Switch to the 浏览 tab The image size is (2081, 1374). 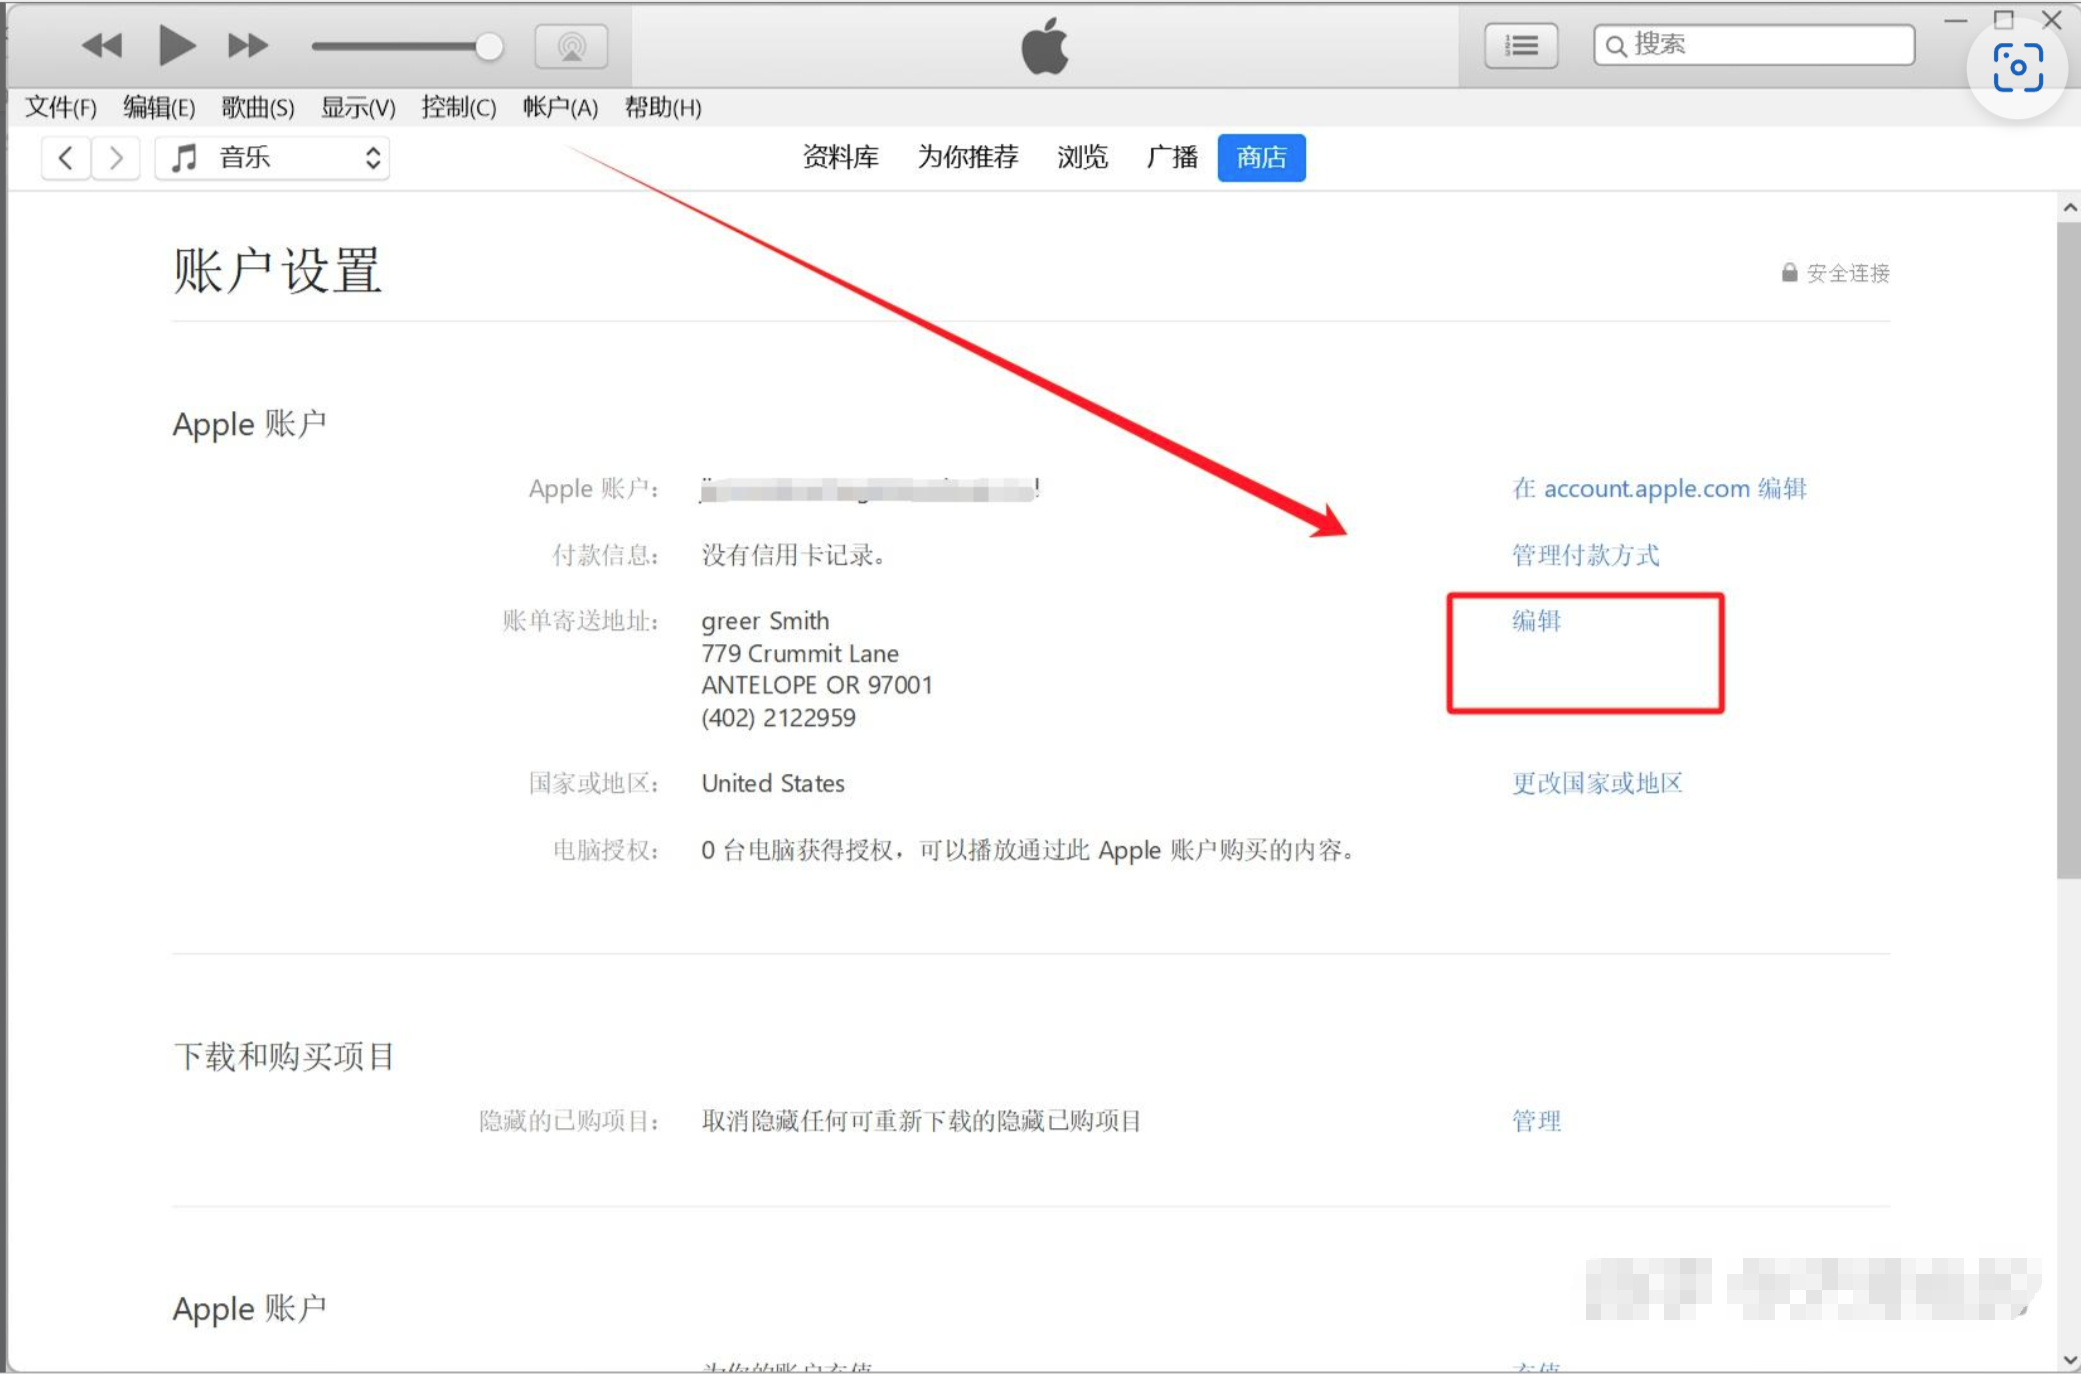tap(1082, 158)
